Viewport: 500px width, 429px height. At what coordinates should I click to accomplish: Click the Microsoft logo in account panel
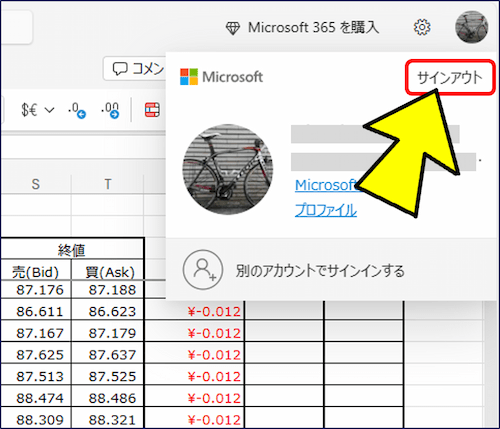tap(221, 77)
